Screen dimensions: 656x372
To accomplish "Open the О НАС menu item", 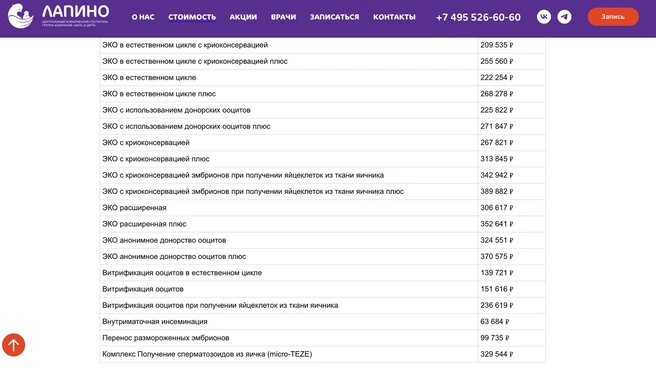I will [143, 17].
